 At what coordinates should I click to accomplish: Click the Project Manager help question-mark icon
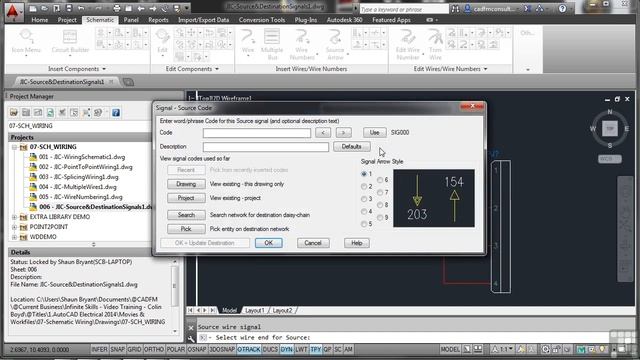pyautogui.click(x=116, y=113)
